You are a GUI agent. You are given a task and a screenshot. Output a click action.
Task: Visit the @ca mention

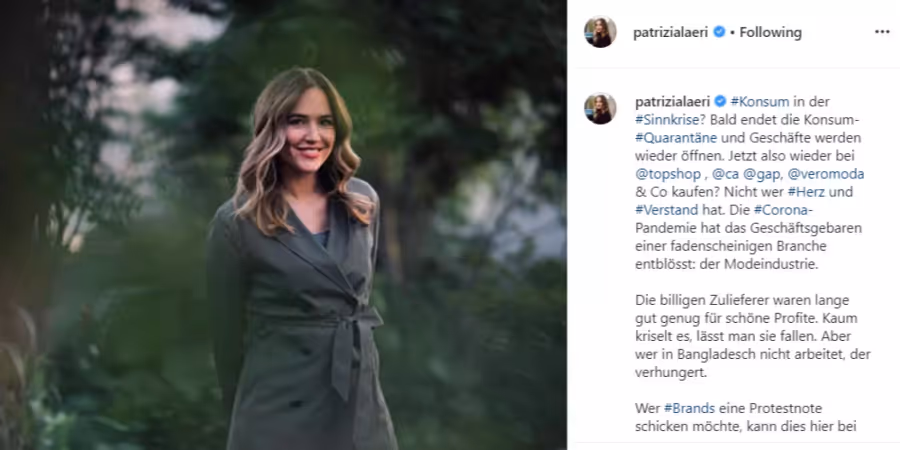(x=726, y=174)
